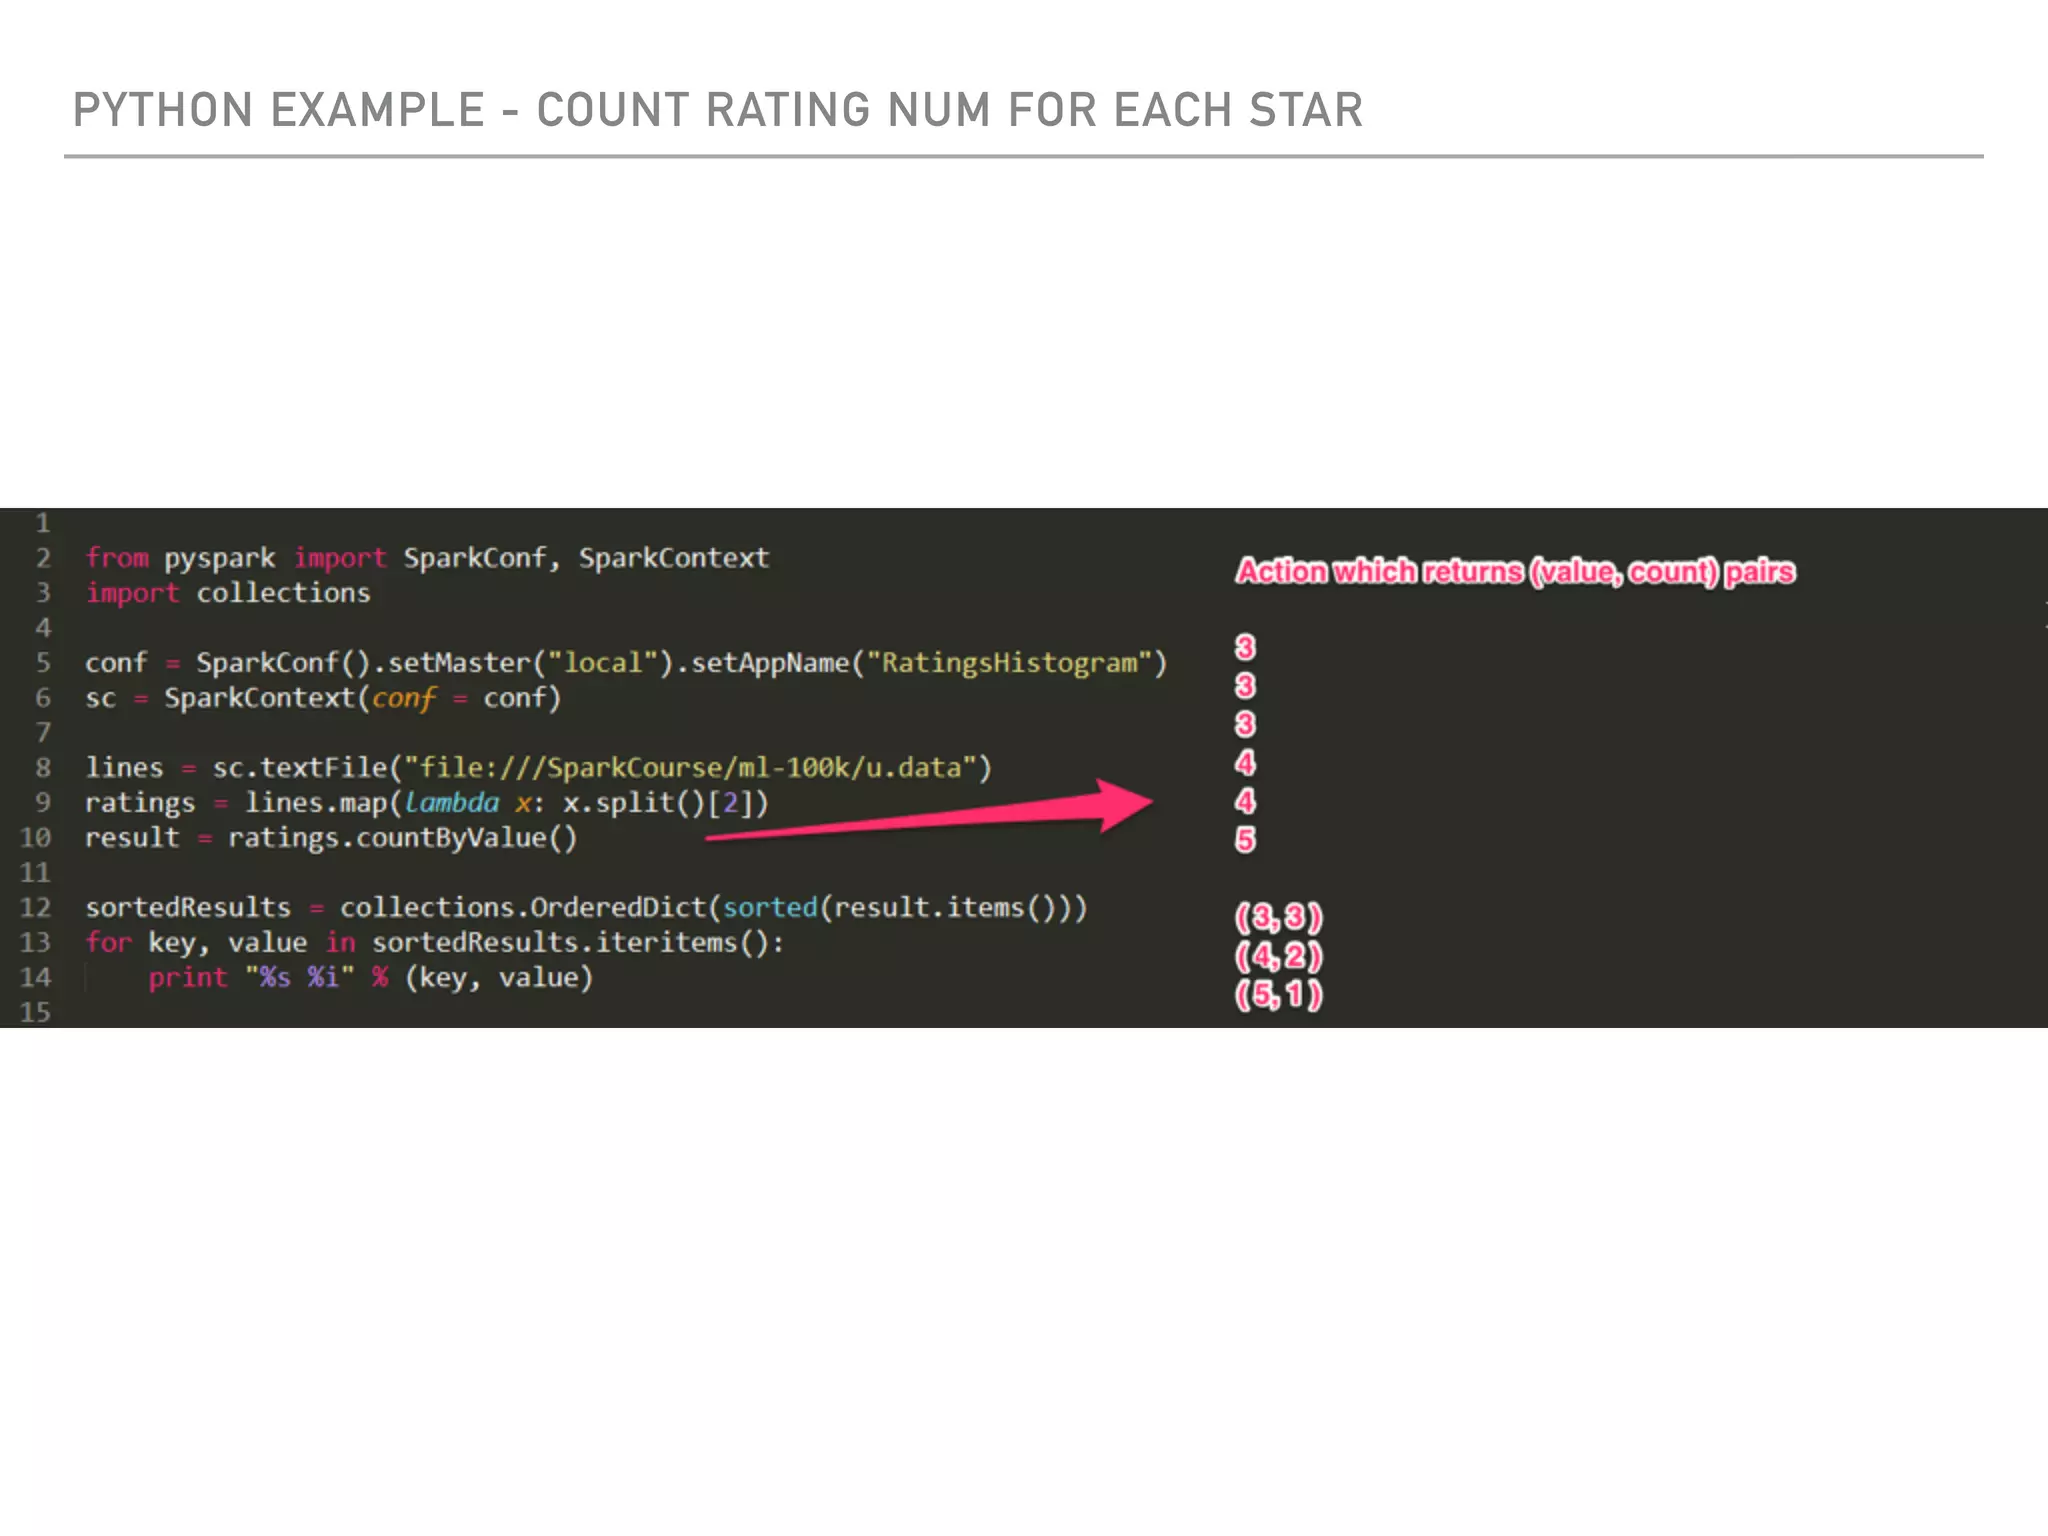Click the 'lines = sc.textFile' code line

pos(538,768)
